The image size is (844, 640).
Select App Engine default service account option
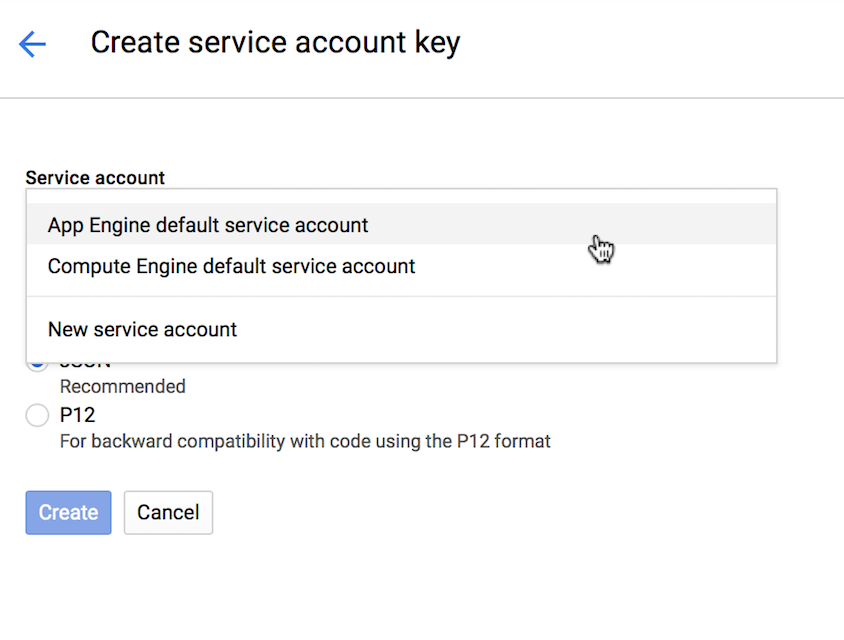point(207,225)
